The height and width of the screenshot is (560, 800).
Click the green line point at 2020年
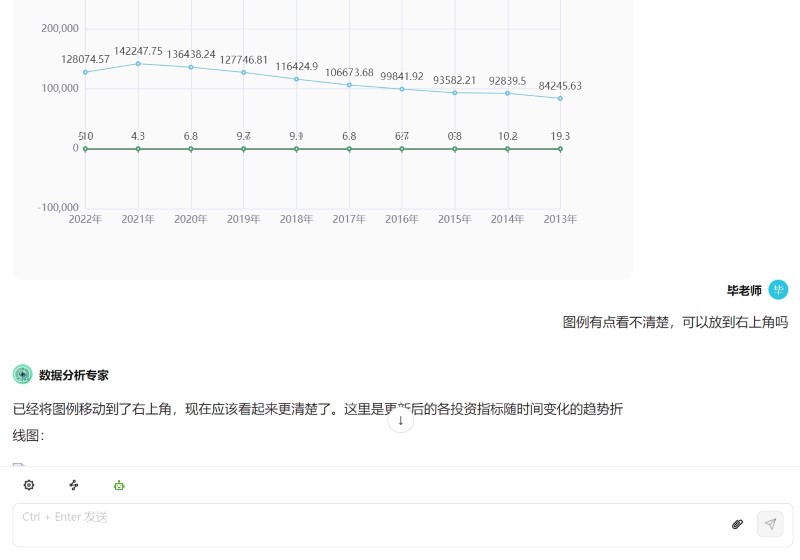tap(191, 149)
